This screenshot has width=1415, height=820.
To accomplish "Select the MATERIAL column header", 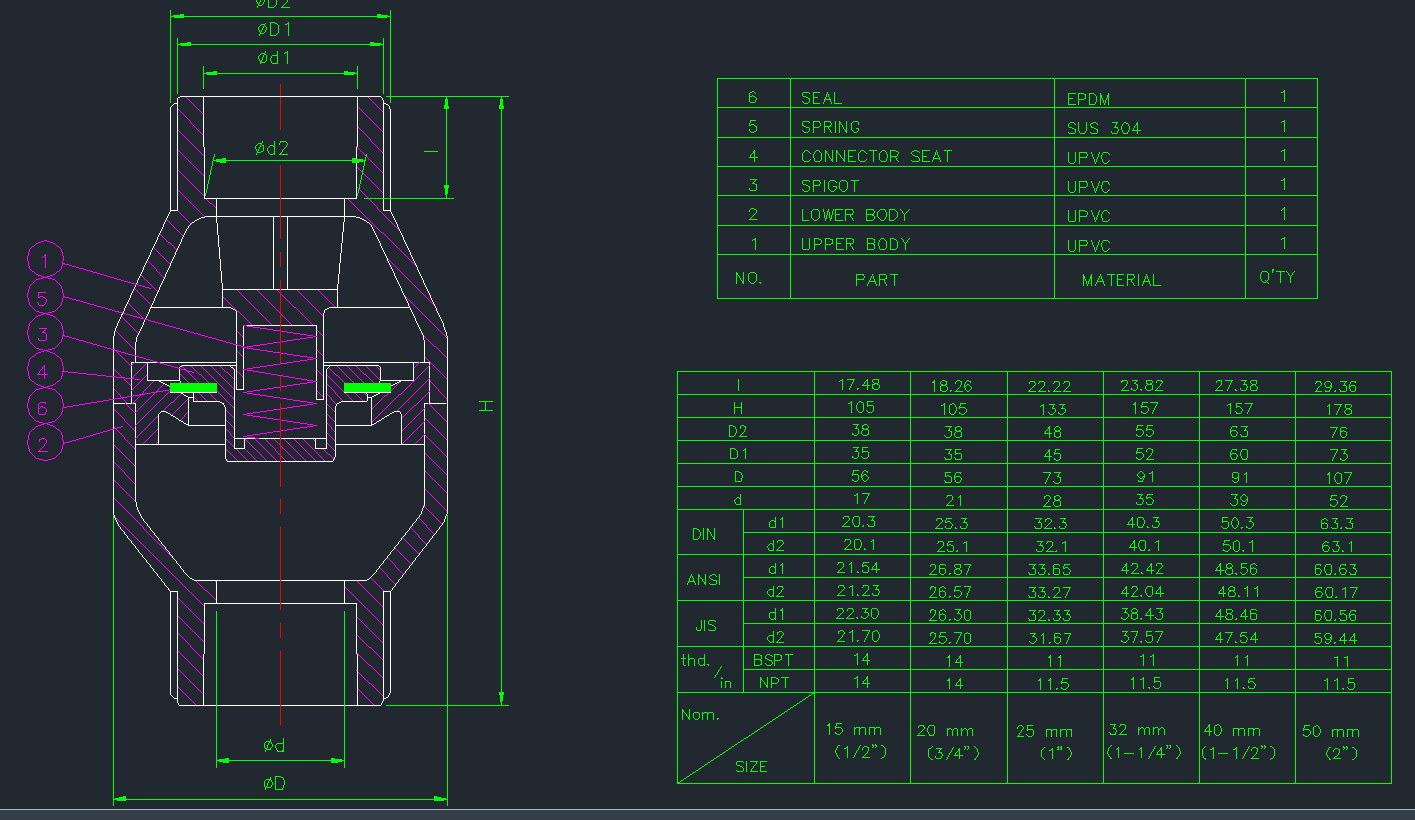I will pos(1121,281).
